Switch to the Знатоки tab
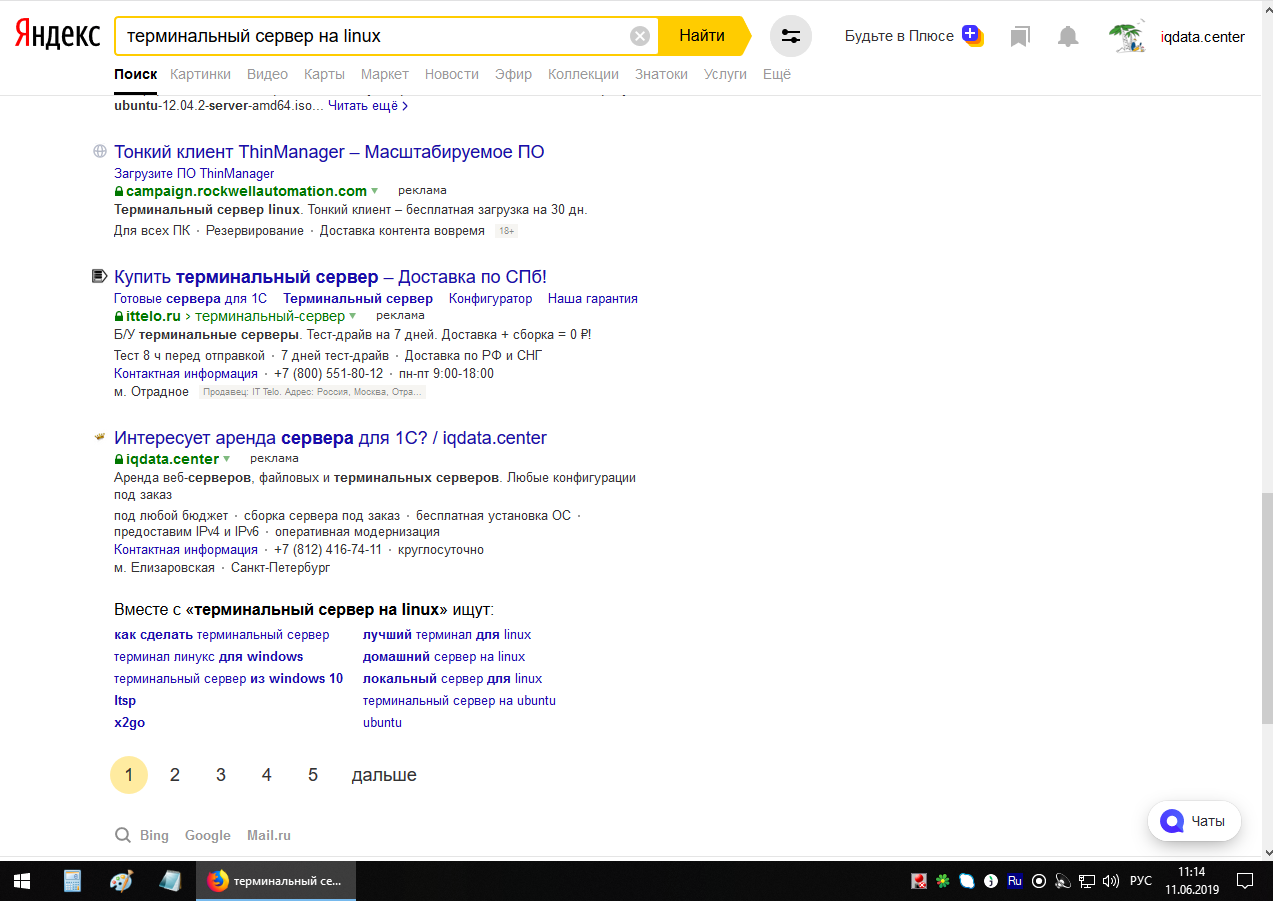1273x901 pixels. [661, 74]
